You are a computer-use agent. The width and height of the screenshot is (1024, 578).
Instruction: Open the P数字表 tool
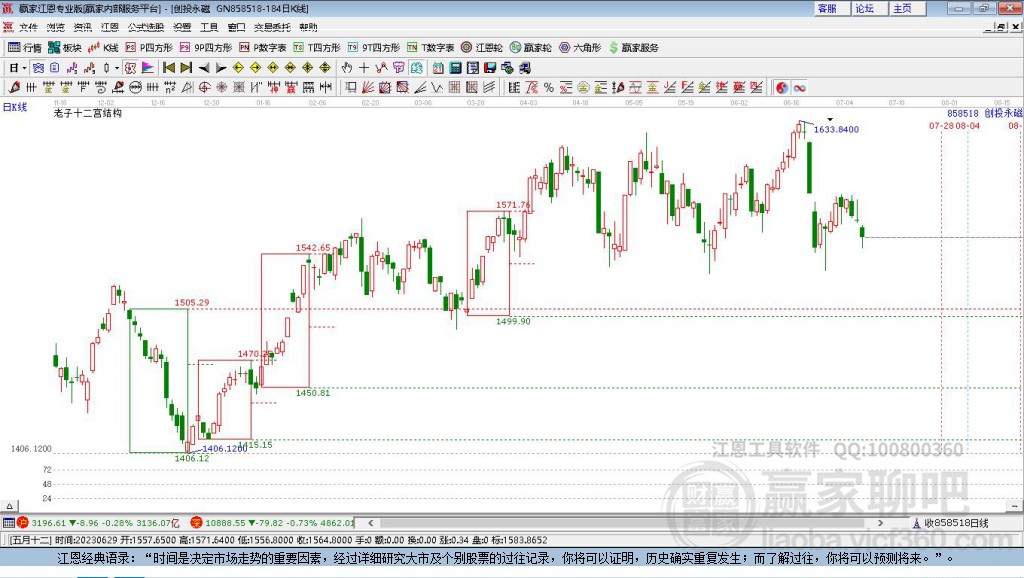[263, 48]
